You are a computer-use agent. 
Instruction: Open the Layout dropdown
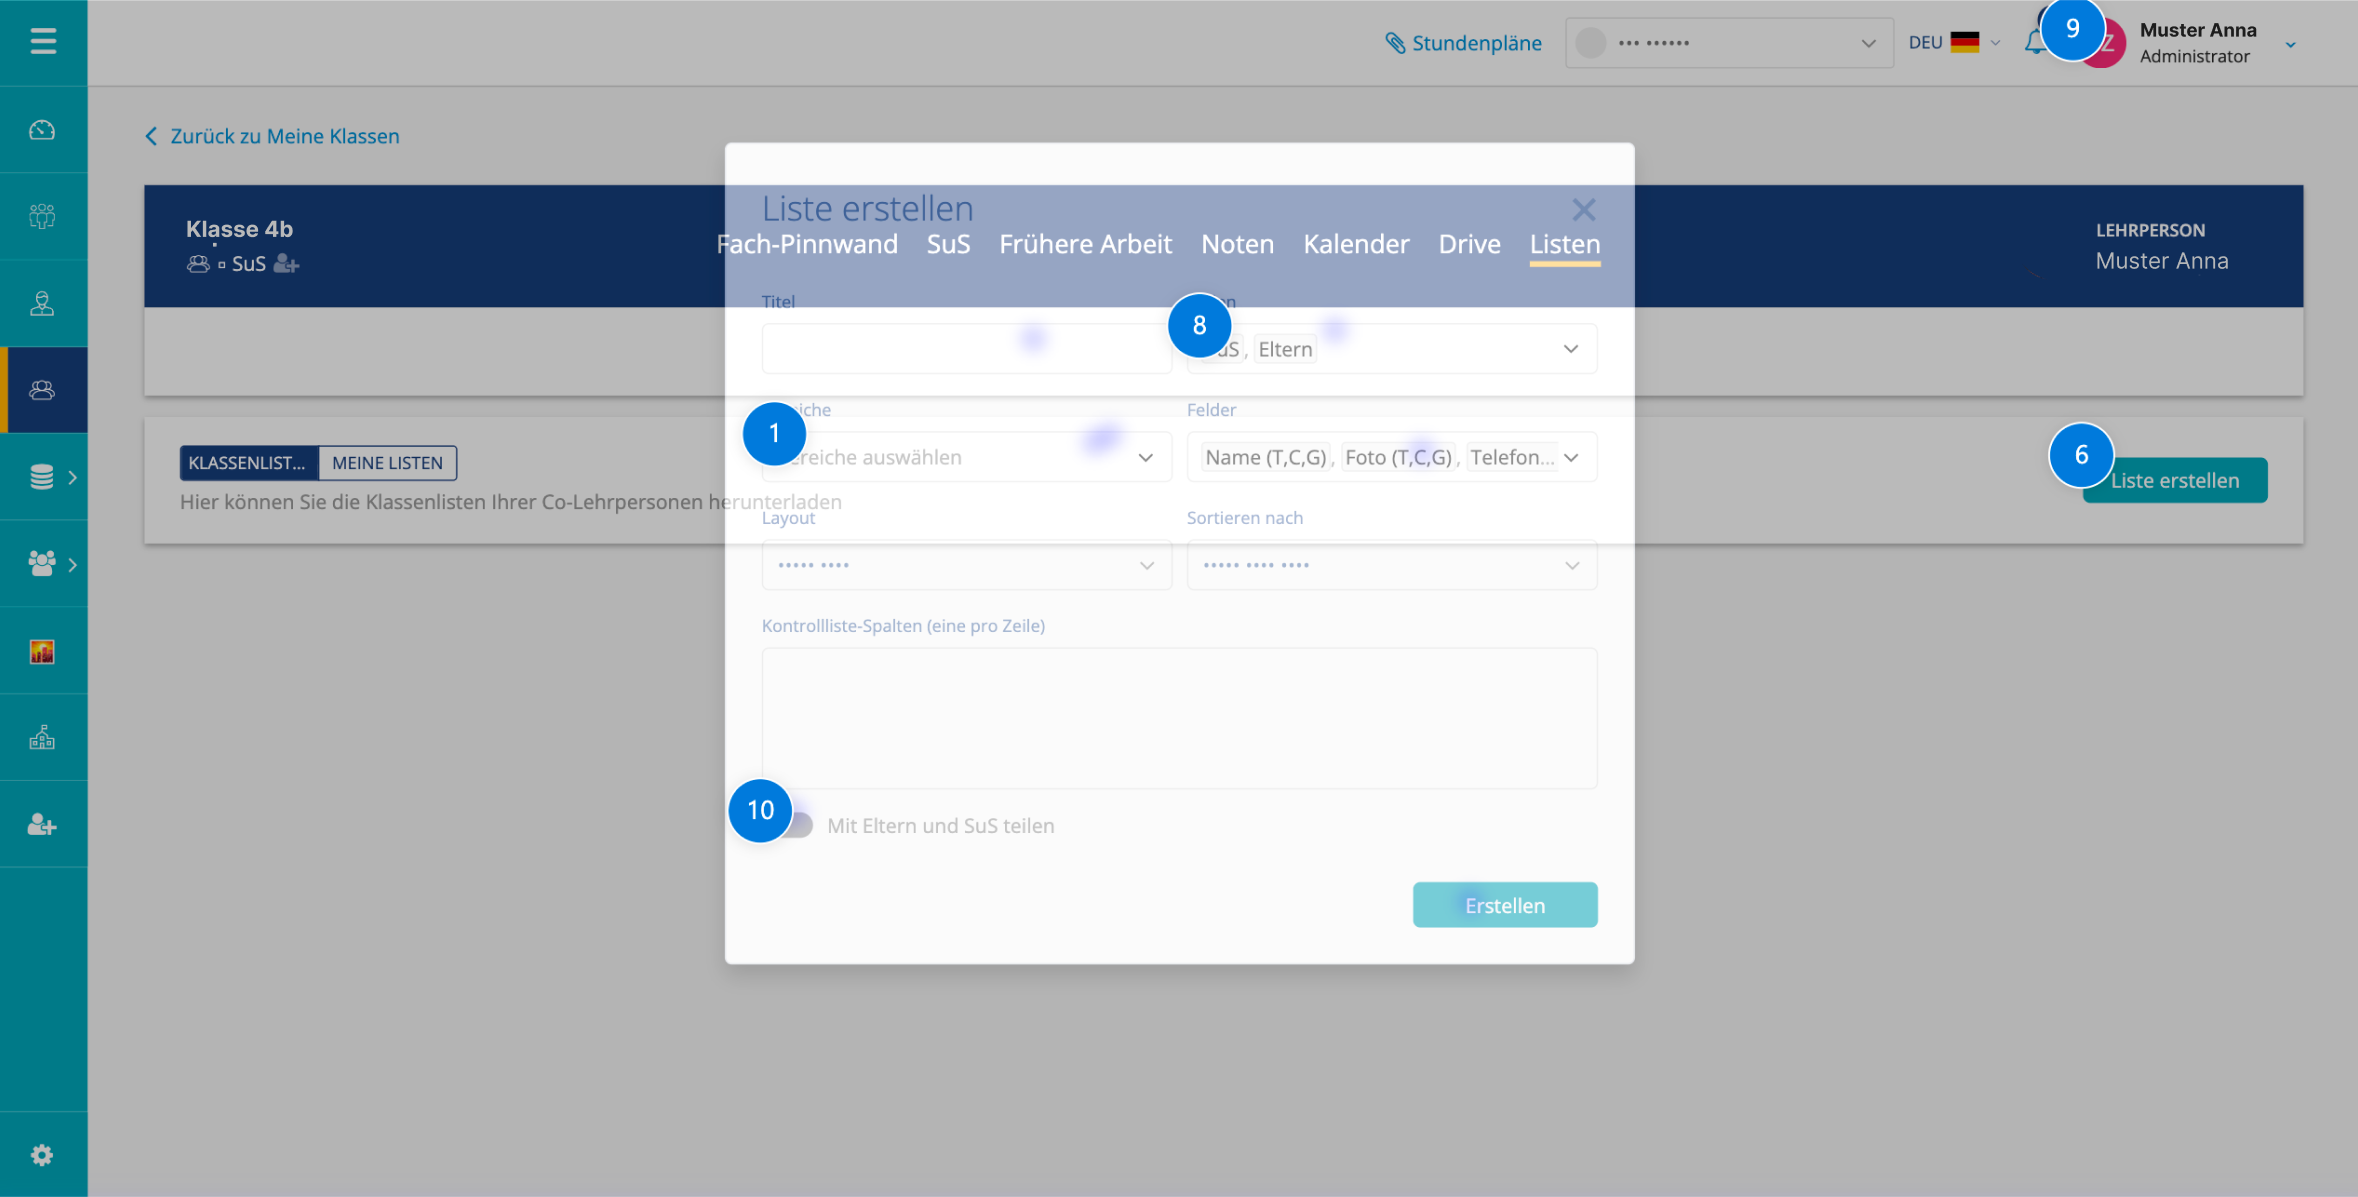pyautogui.click(x=967, y=565)
